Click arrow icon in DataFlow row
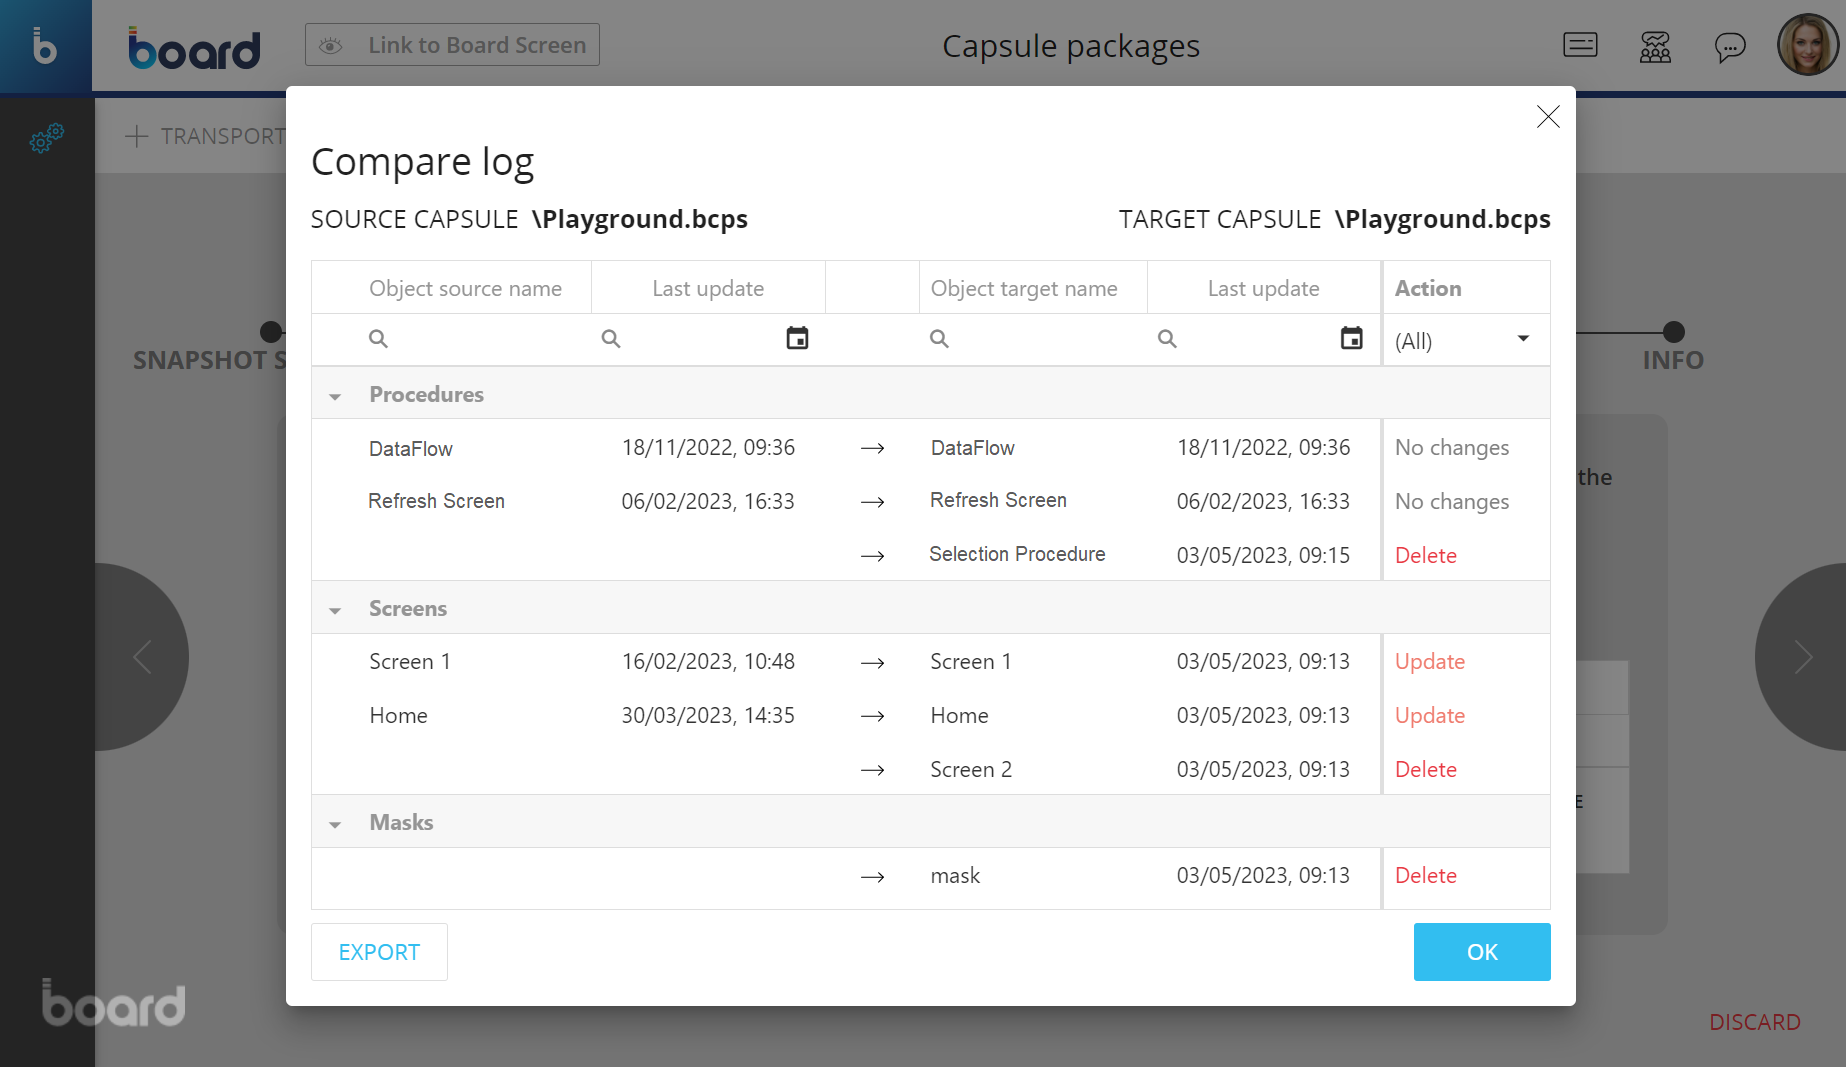1846x1067 pixels. tap(873, 448)
